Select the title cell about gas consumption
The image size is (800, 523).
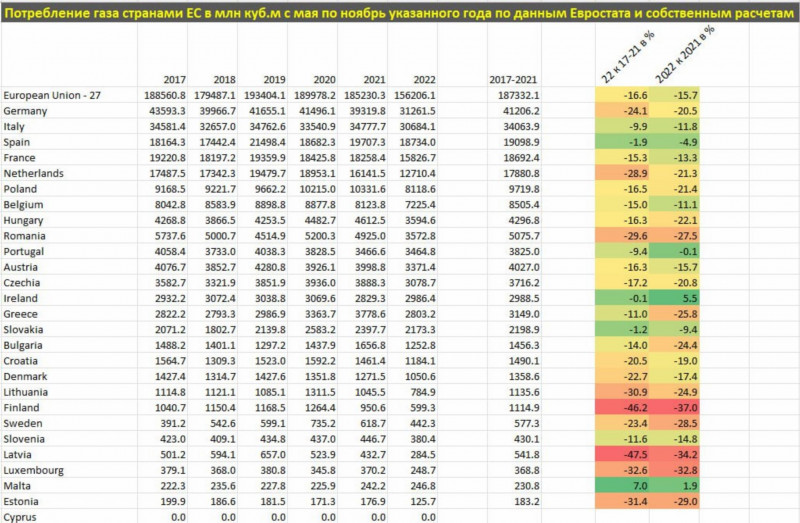pyautogui.click(x=399, y=13)
